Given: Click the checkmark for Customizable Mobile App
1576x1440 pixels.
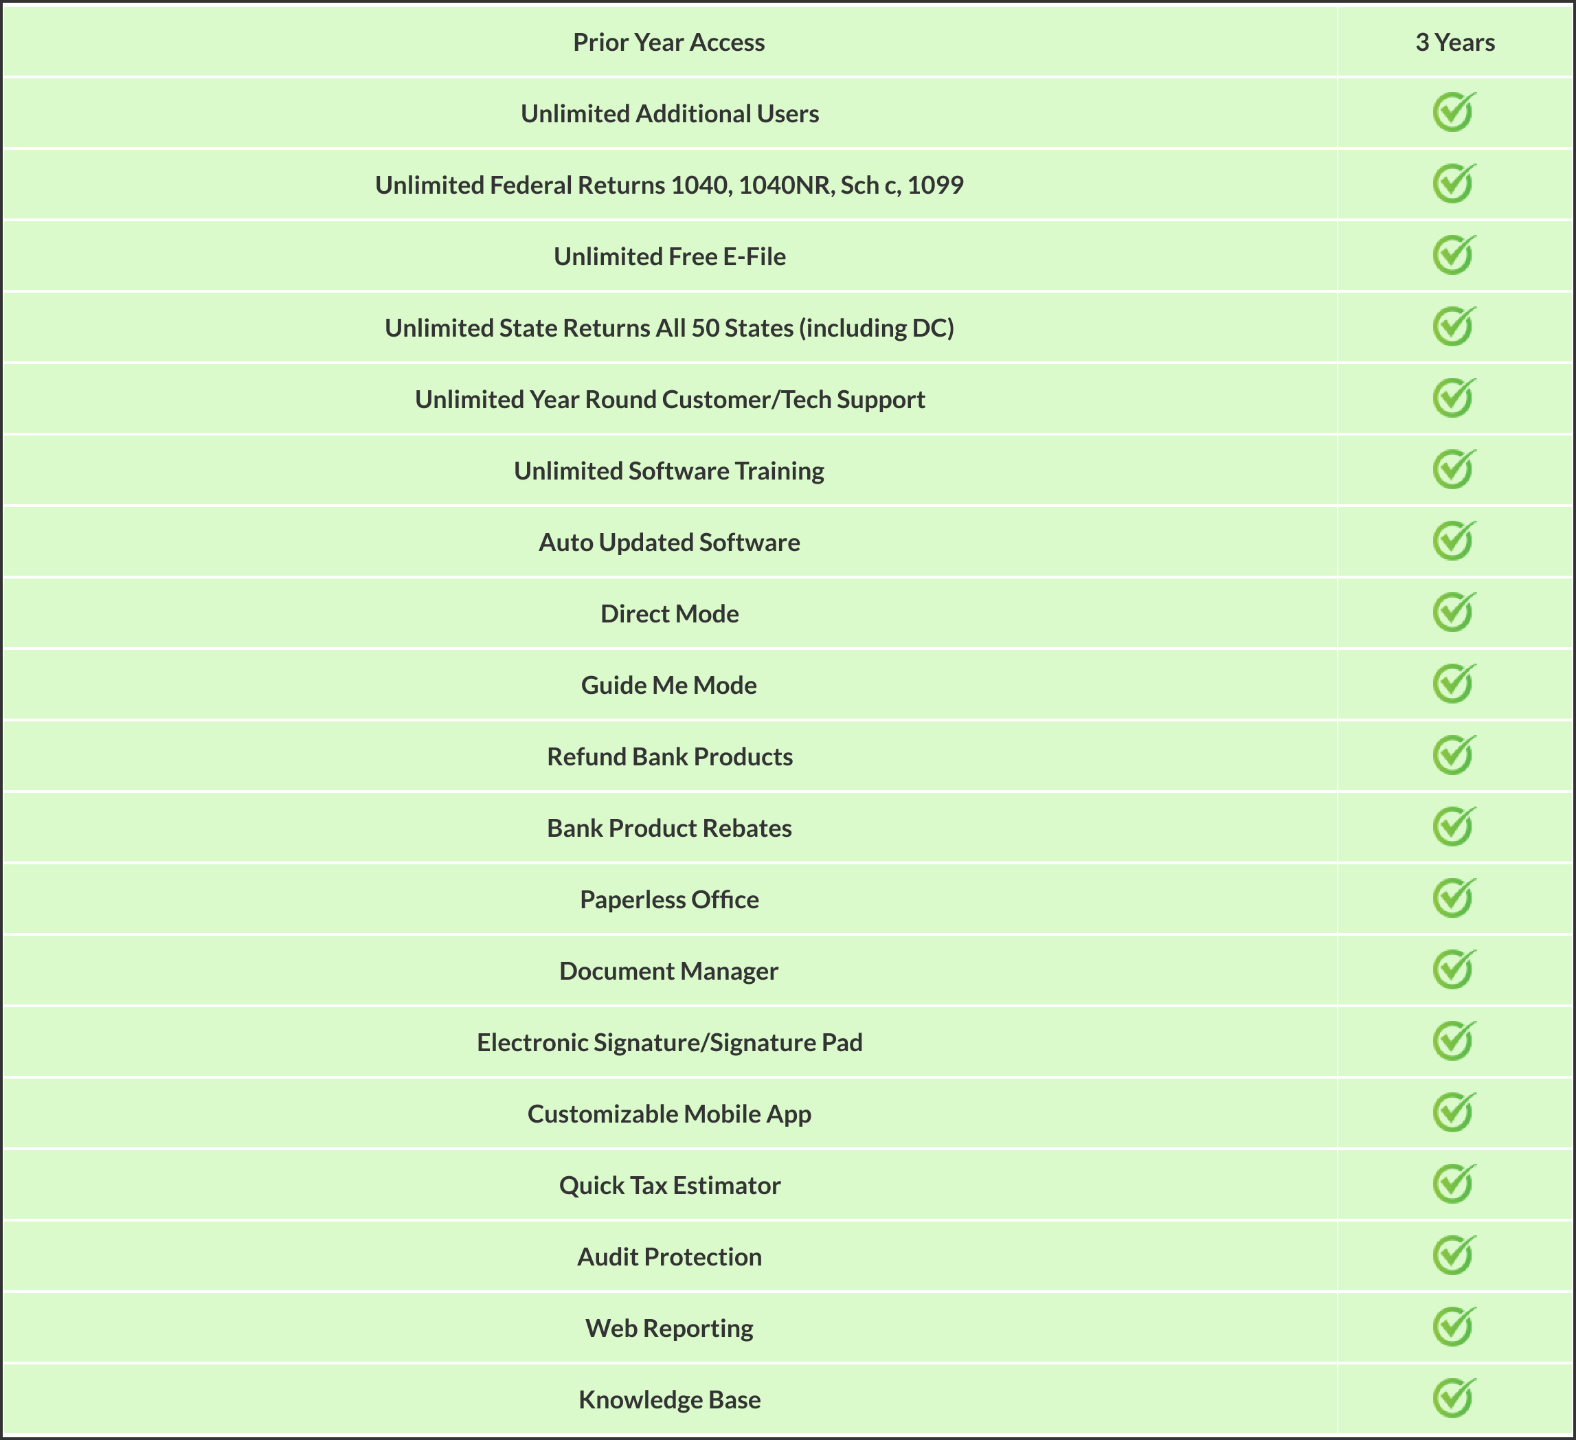Looking at the screenshot, I should pos(1454,1113).
